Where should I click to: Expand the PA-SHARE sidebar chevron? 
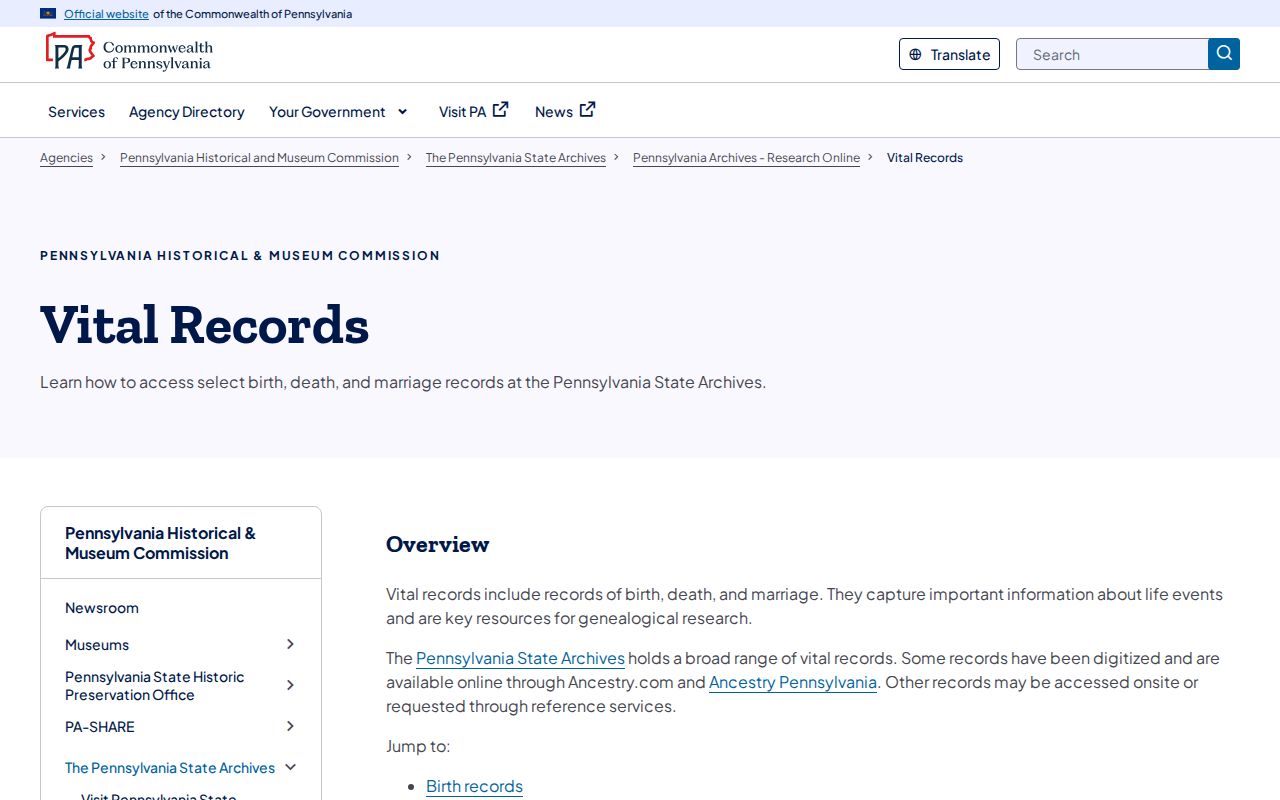click(290, 726)
